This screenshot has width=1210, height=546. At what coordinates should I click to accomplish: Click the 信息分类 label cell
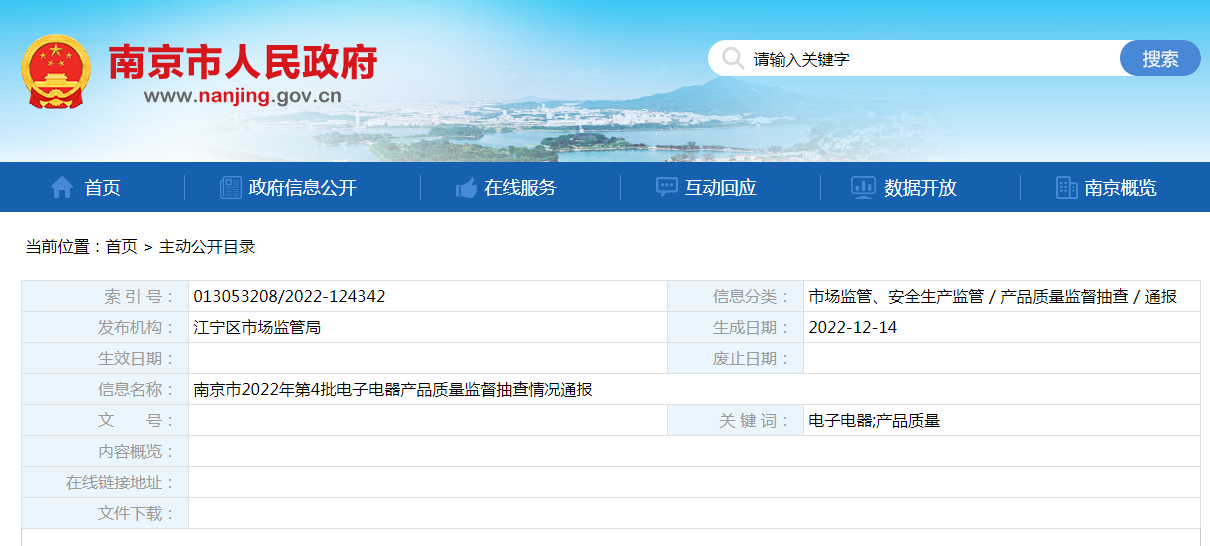point(736,296)
